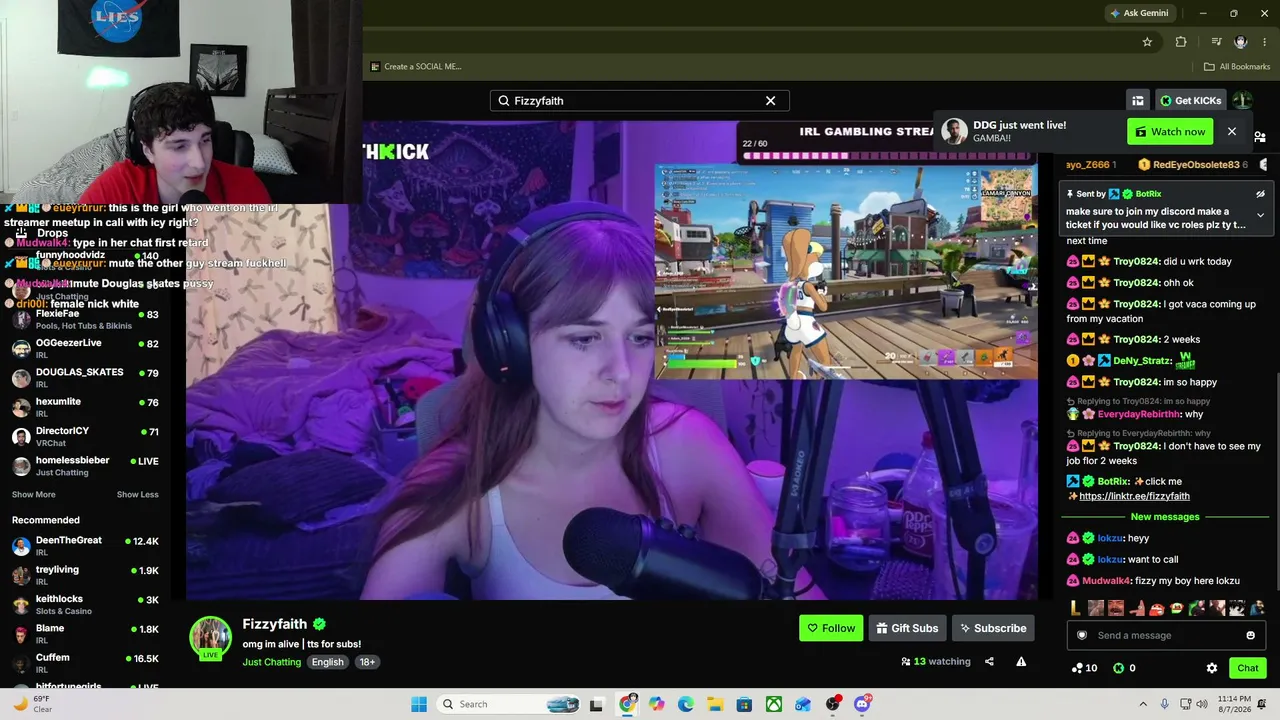
Task: Click the Get KICKs button
Action: (1190, 101)
